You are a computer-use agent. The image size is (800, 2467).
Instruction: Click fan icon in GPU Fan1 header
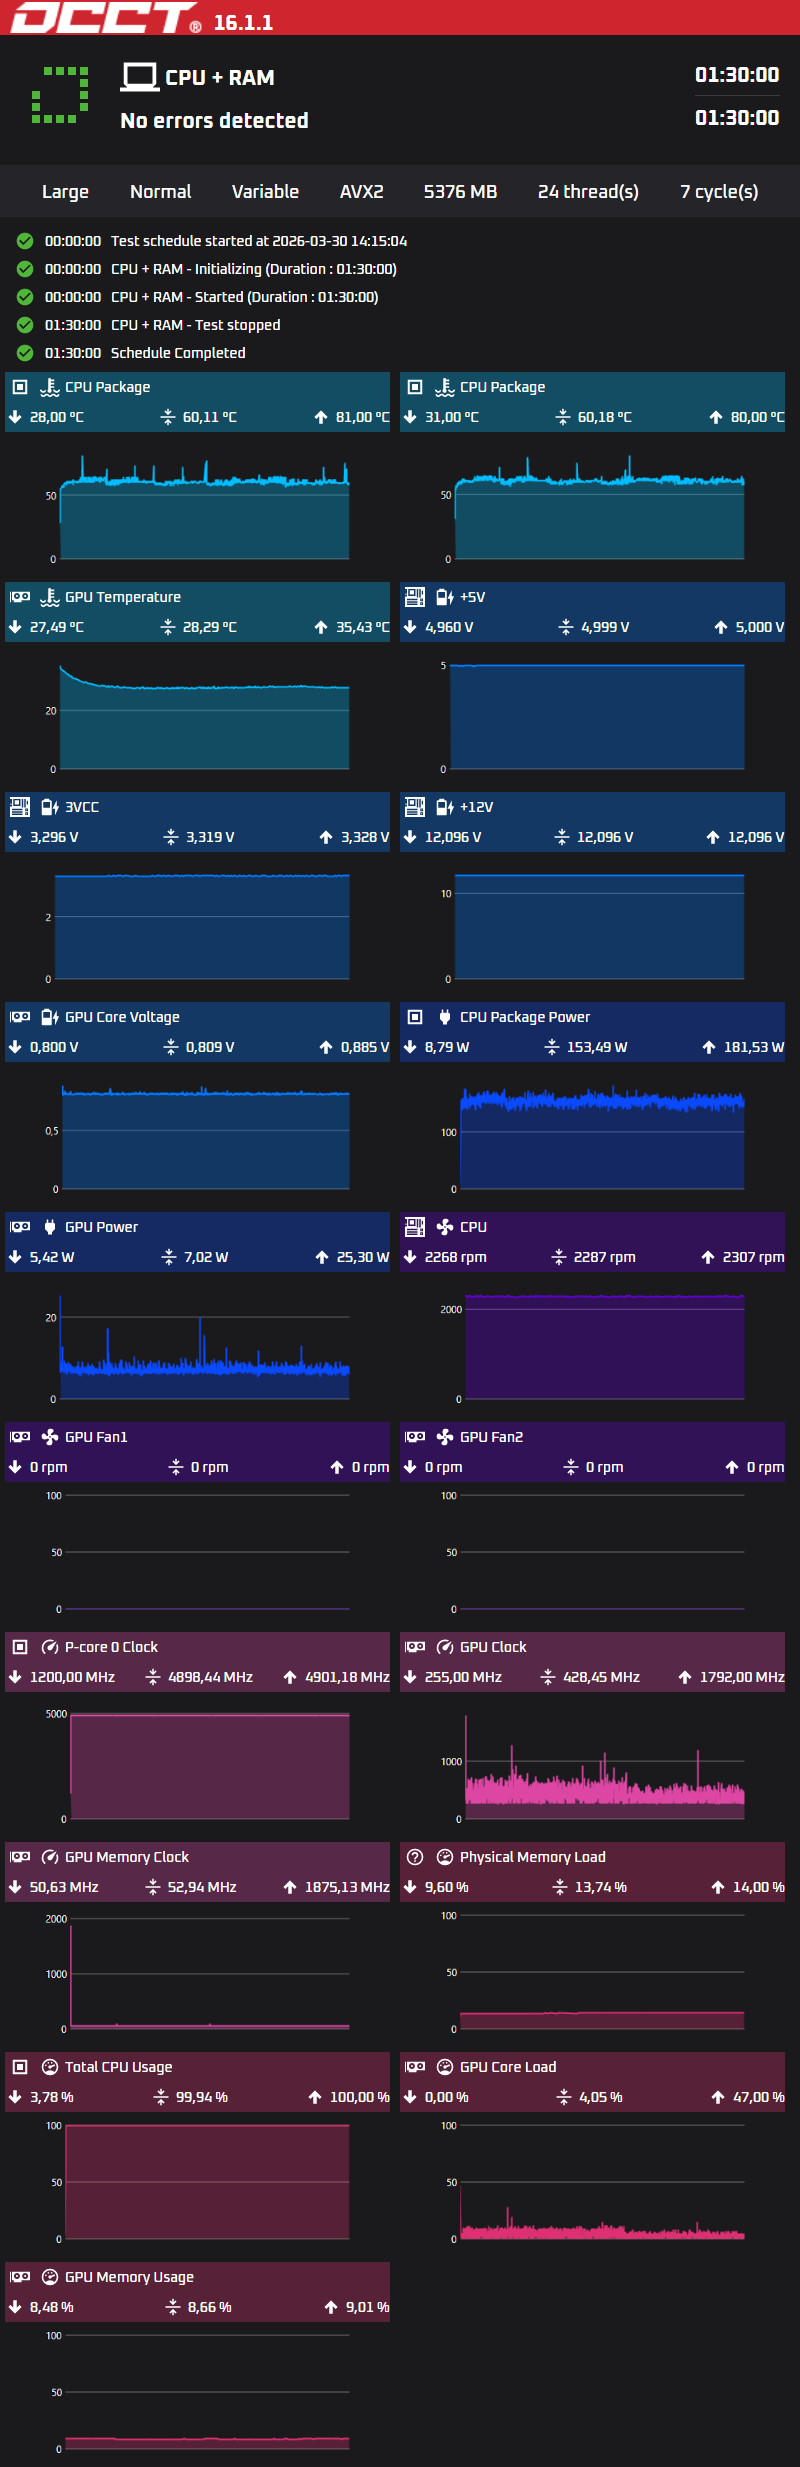point(50,1437)
